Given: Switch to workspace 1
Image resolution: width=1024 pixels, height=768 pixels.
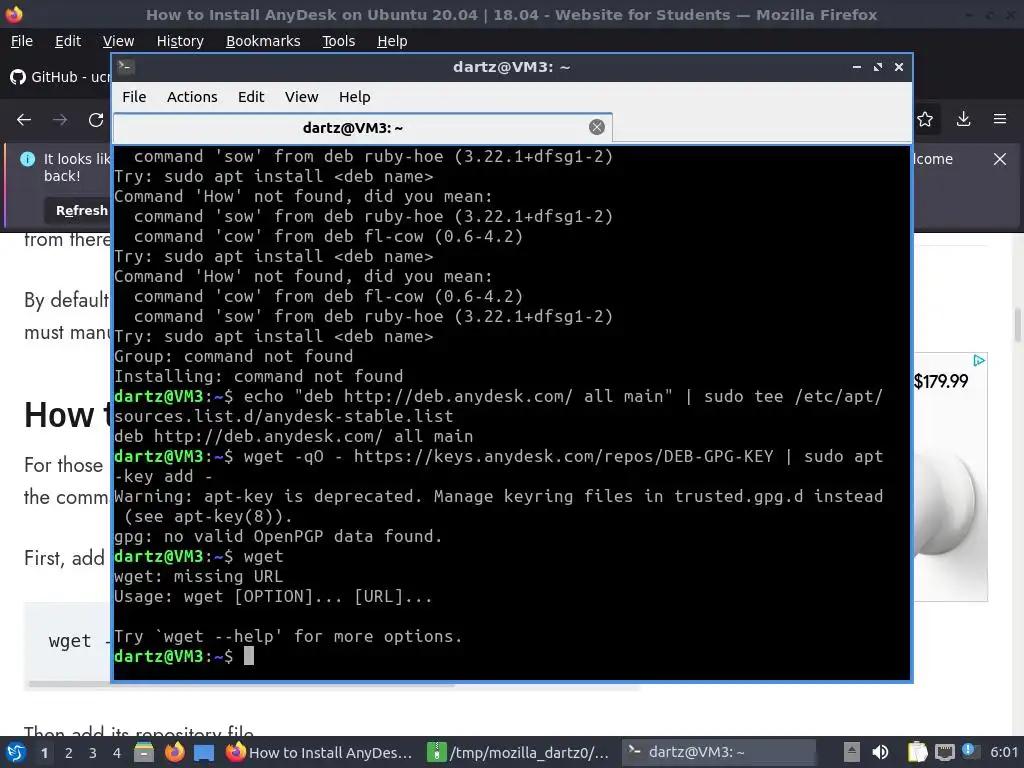Looking at the screenshot, I should 44,753.
